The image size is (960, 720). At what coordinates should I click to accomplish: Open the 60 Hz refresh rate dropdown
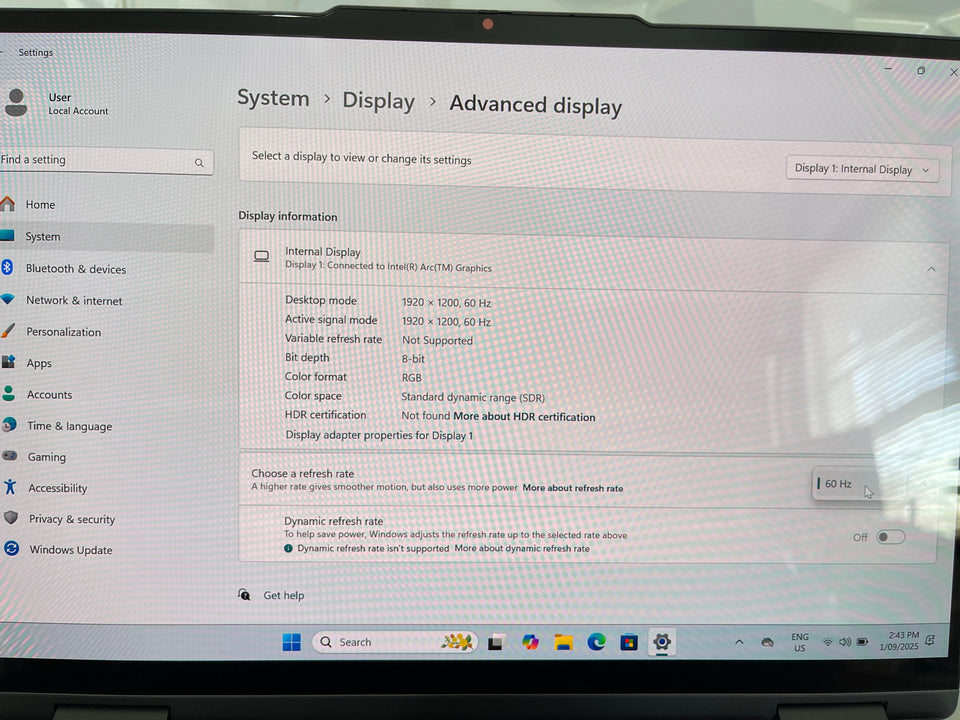[857, 483]
